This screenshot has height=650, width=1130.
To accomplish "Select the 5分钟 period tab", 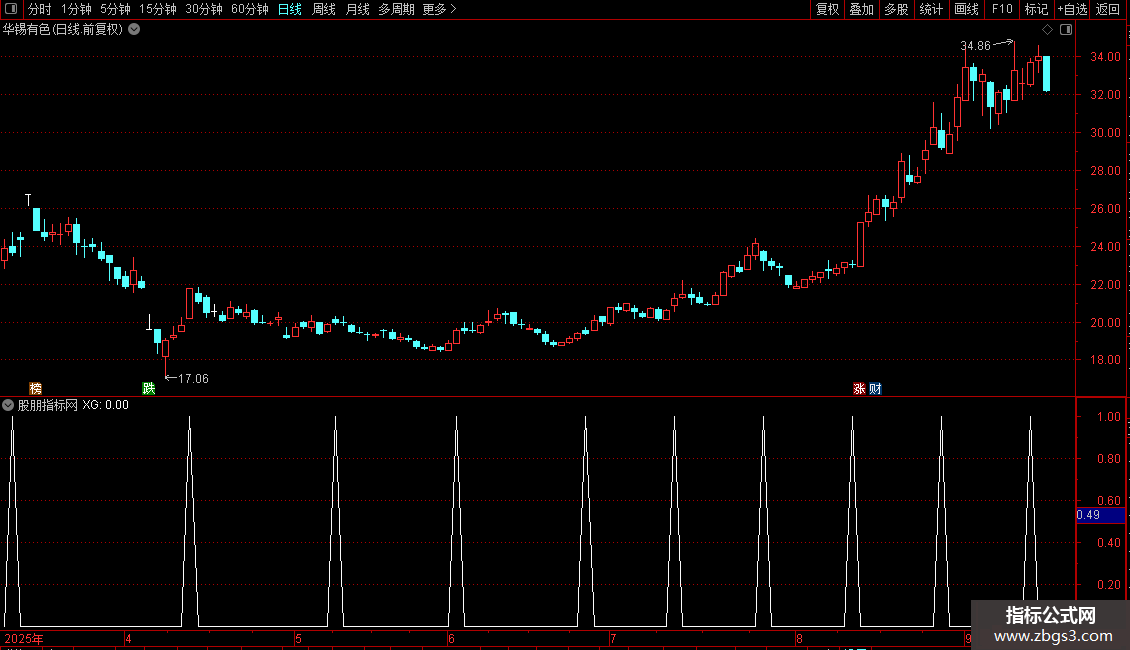I will pos(115,9).
